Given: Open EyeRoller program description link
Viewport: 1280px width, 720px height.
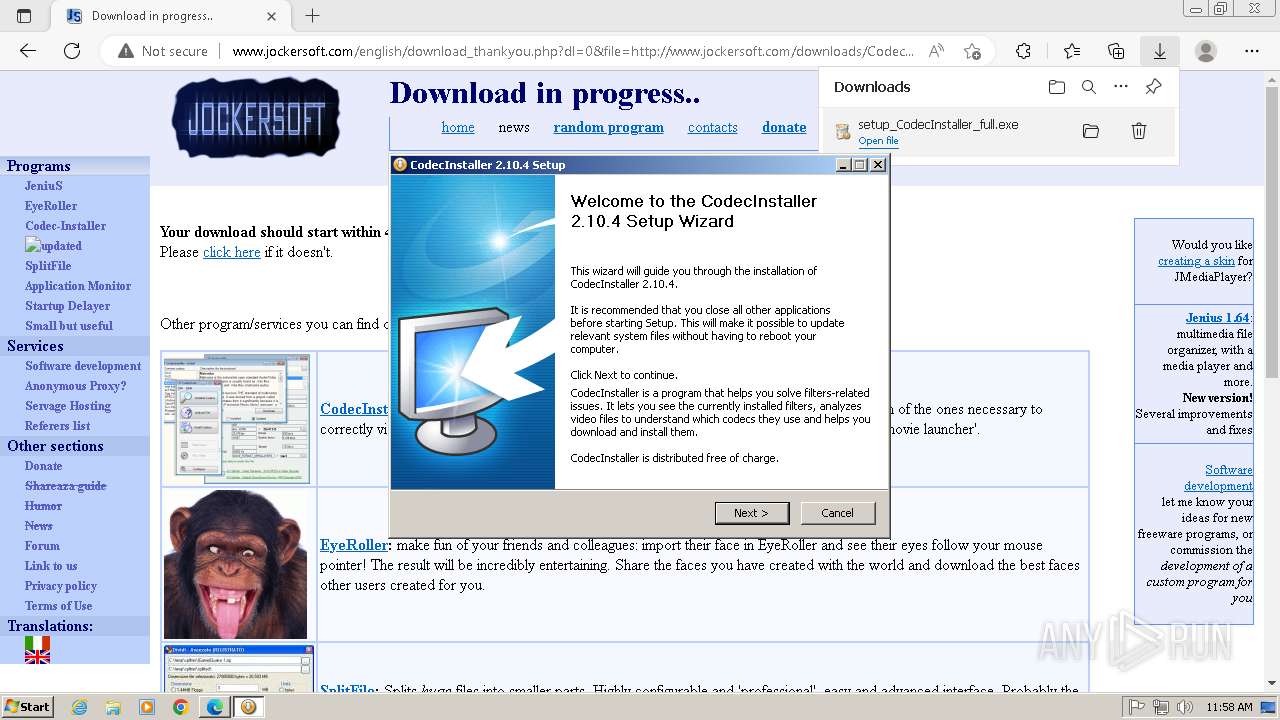Looking at the screenshot, I should pyautogui.click(x=354, y=545).
